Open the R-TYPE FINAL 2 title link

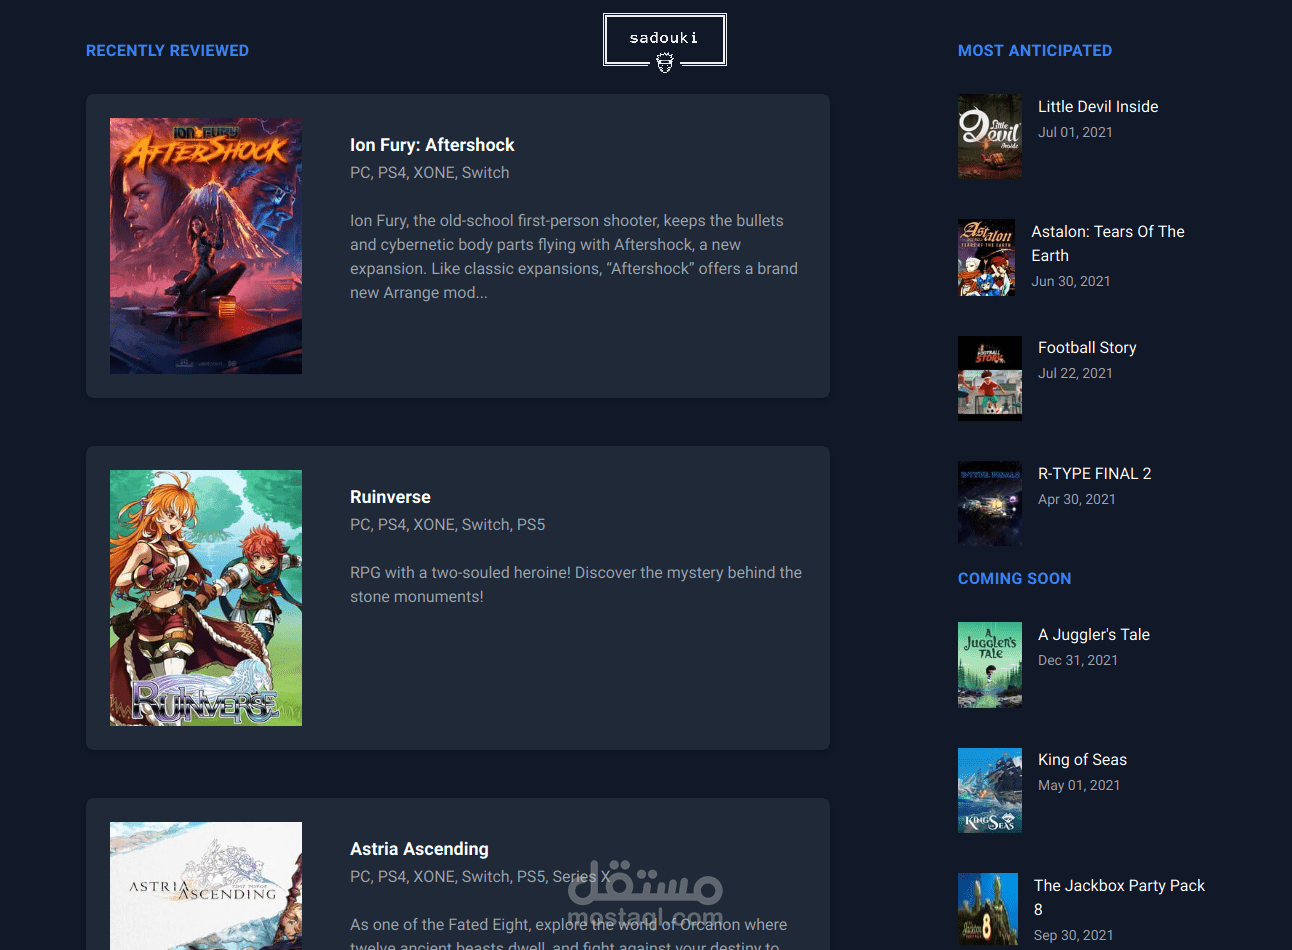[1094, 474]
